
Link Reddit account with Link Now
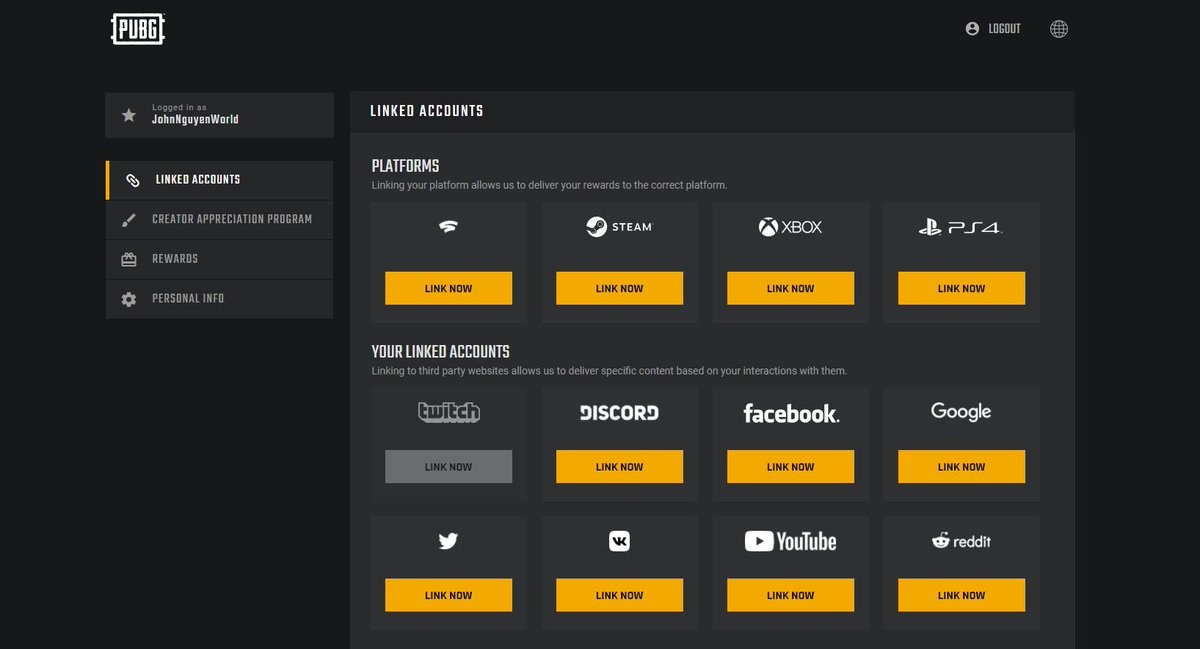pyautogui.click(x=961, y=595)
